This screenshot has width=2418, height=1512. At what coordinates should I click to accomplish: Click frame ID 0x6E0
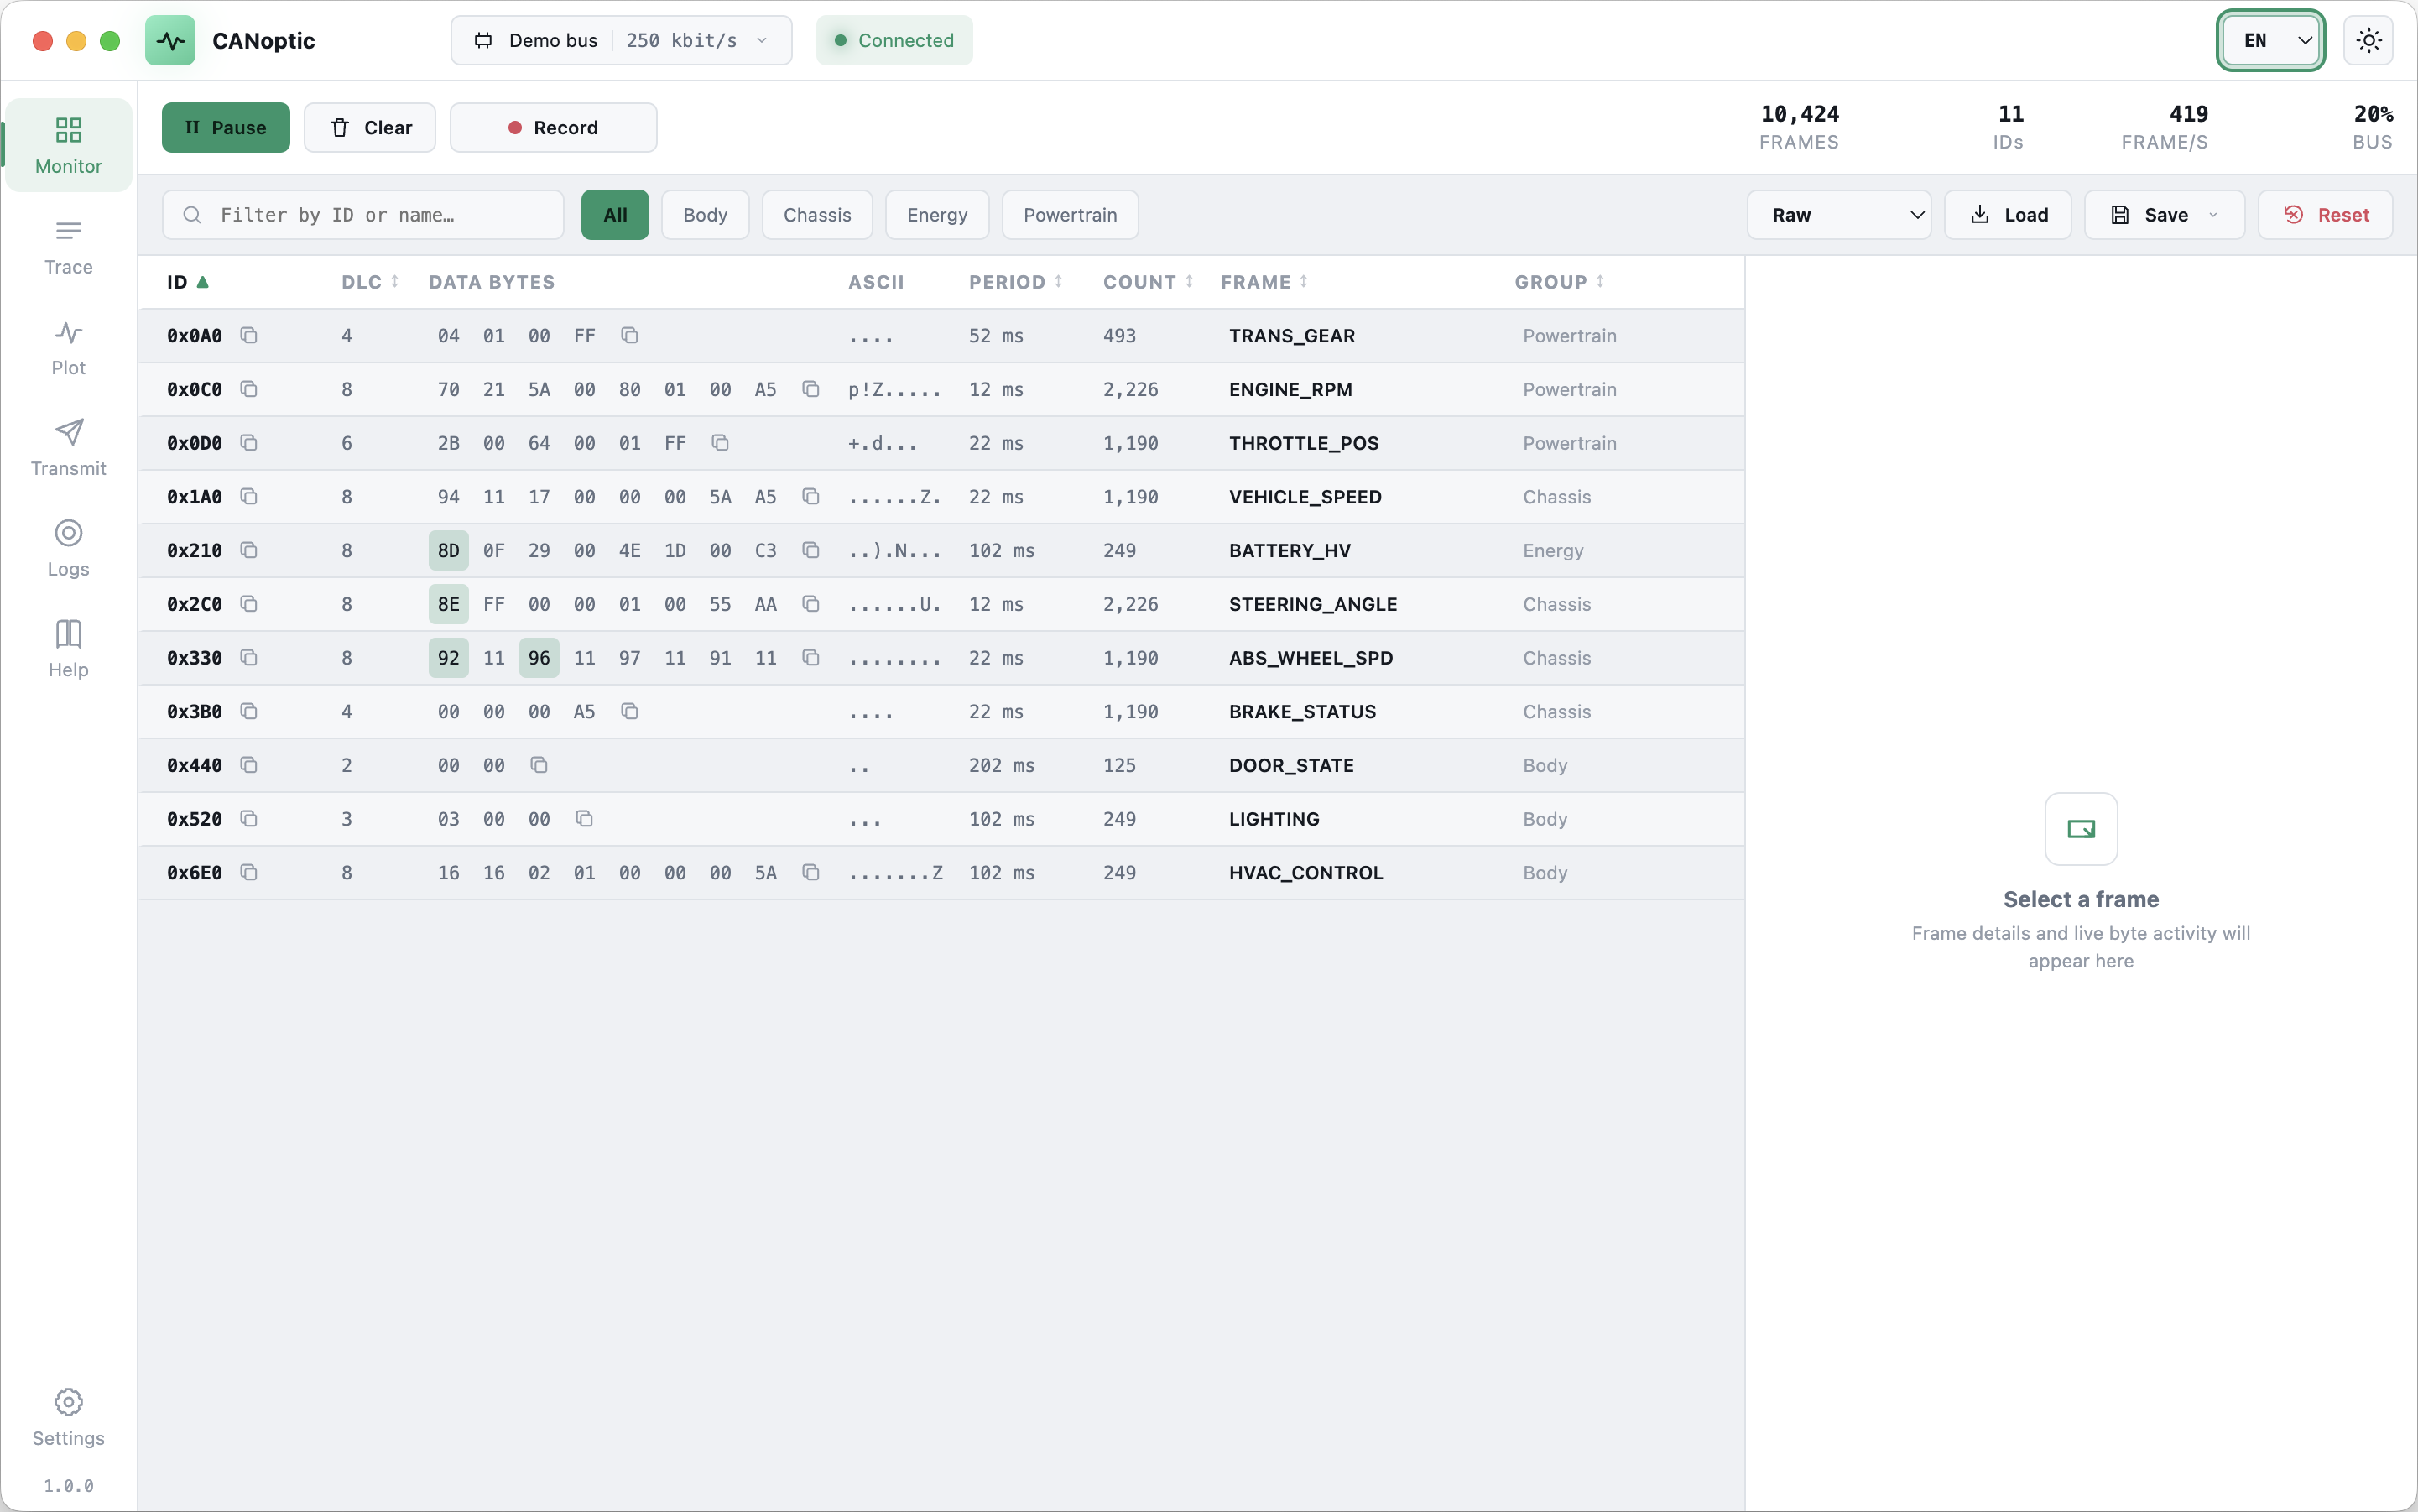(194, 872)
